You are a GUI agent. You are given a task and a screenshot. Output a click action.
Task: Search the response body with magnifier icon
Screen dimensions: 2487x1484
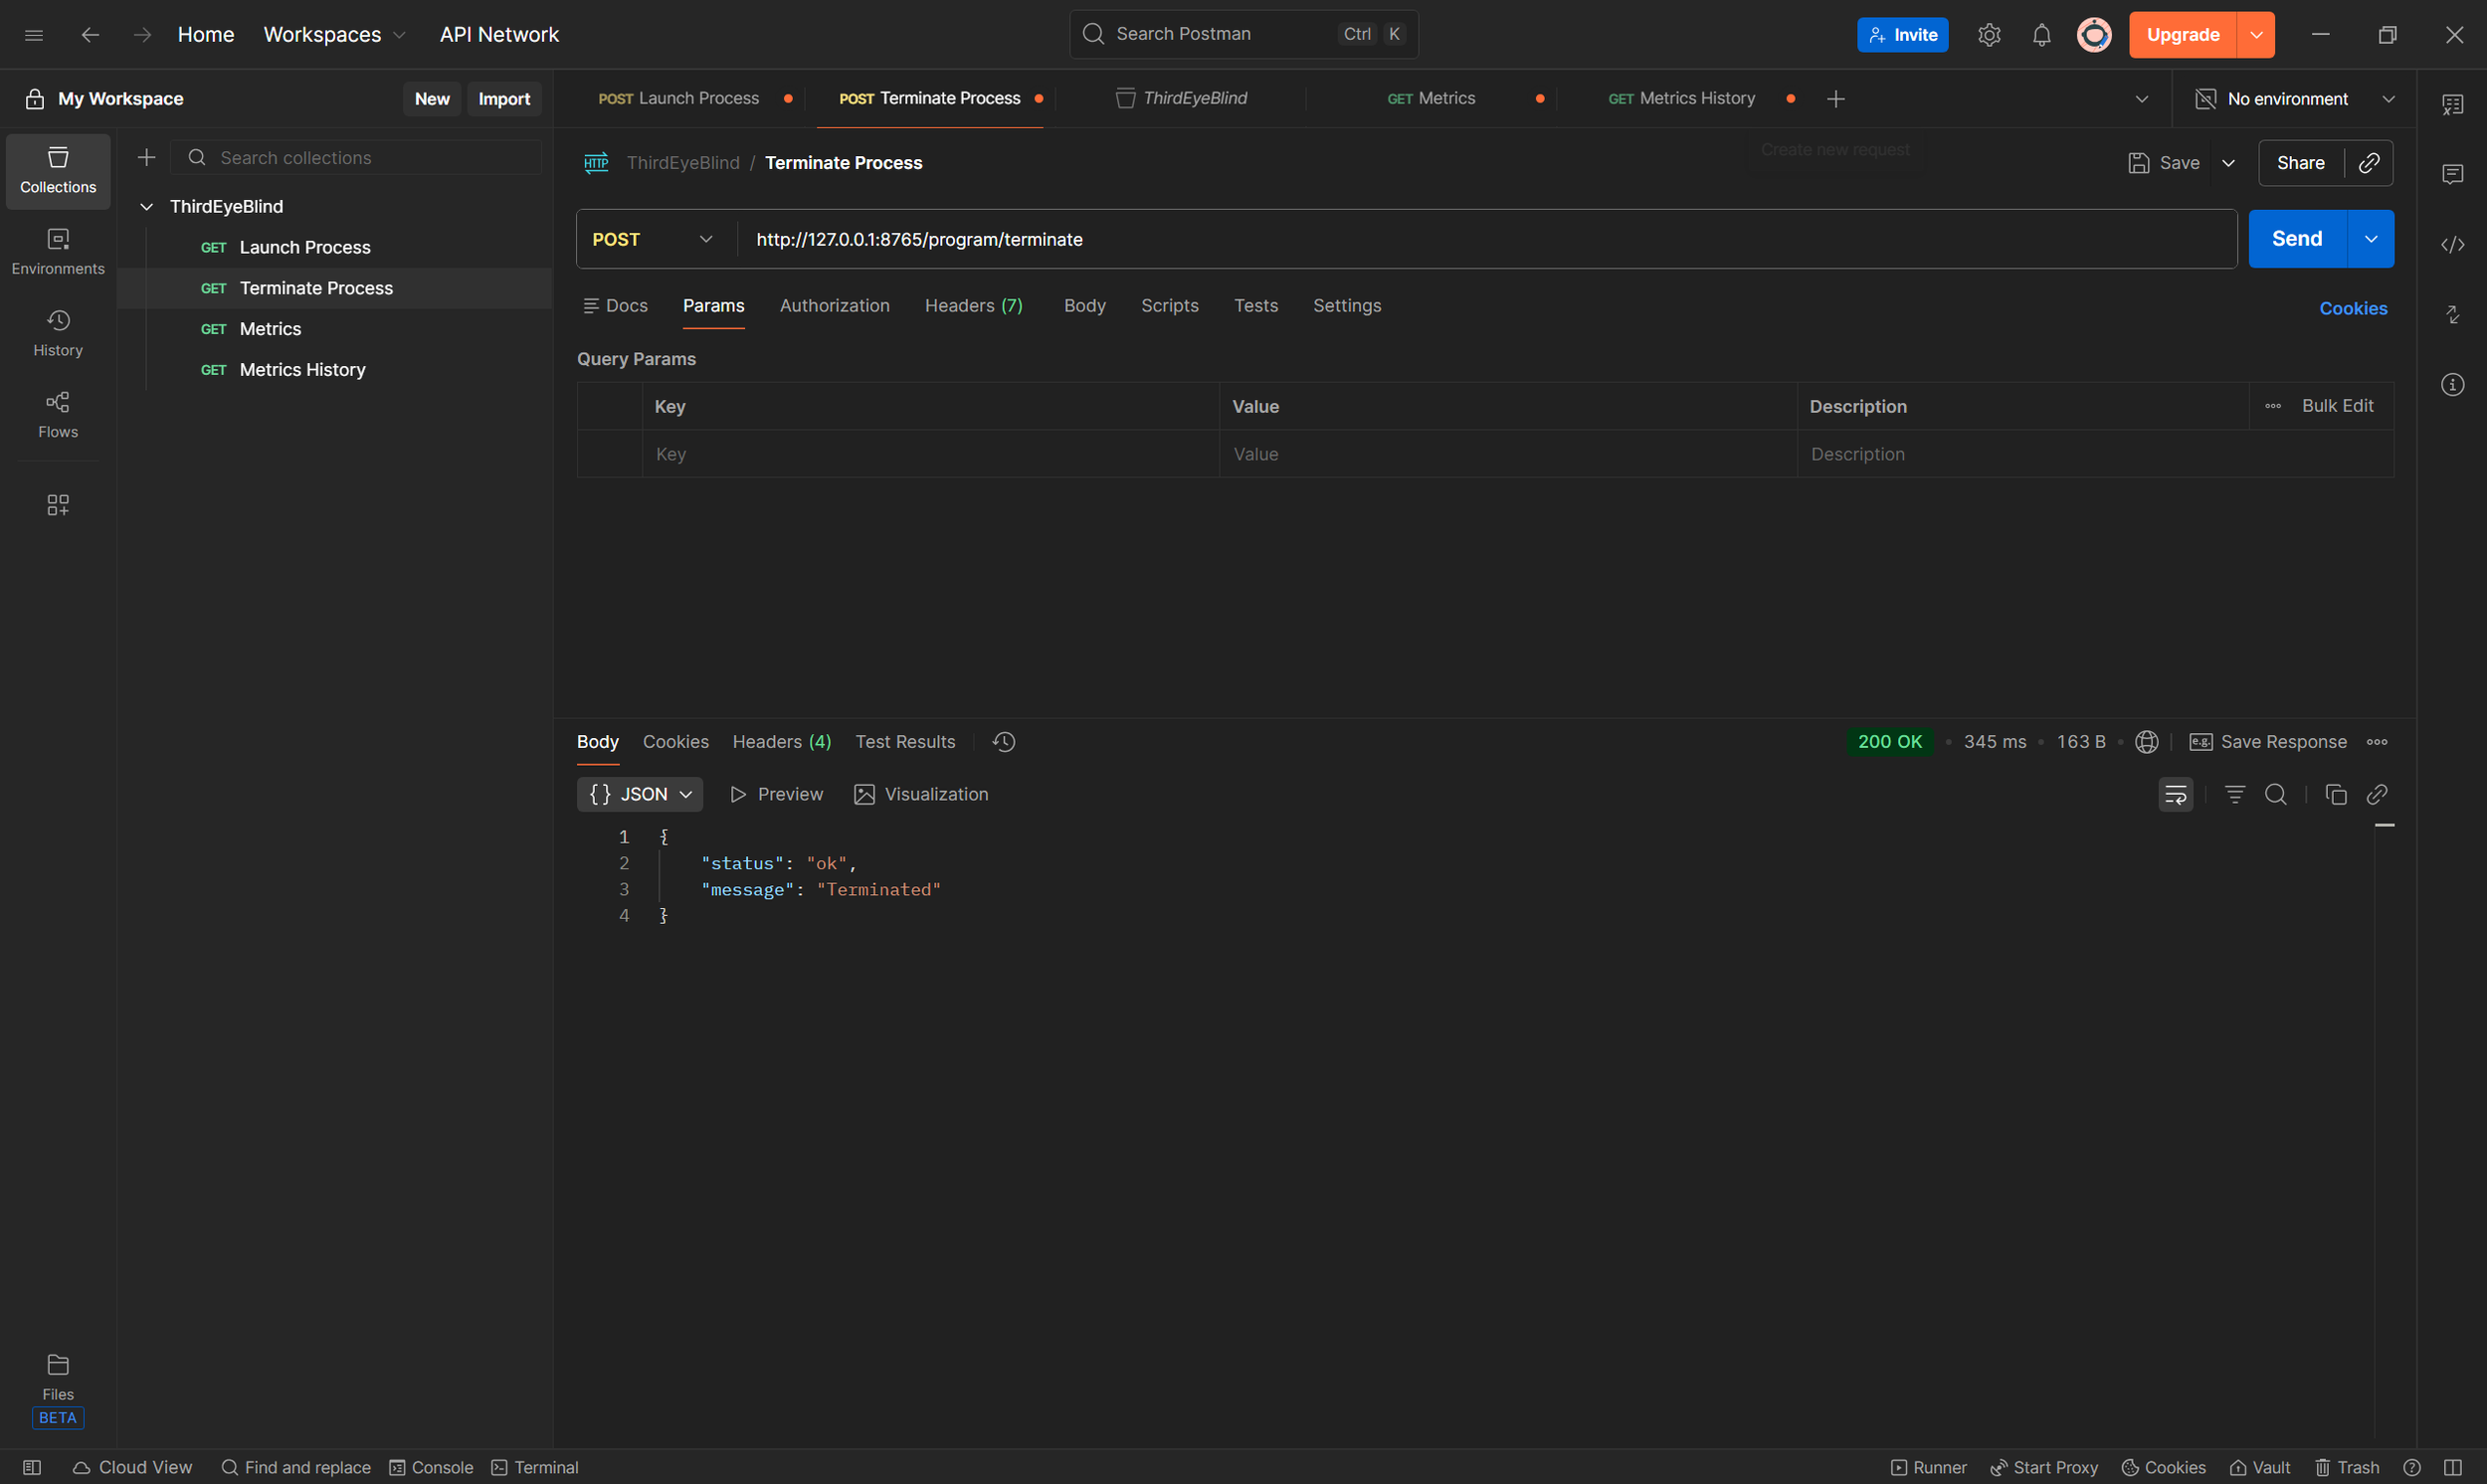2276,794
